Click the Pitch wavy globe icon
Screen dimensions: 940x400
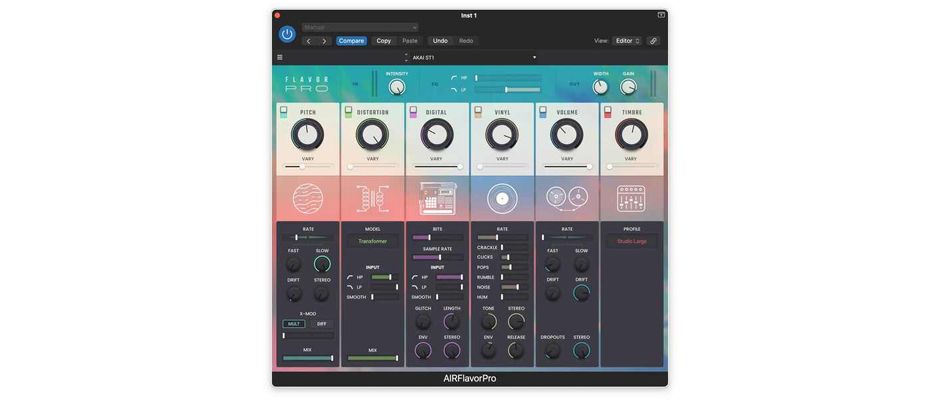pos(308,199)
